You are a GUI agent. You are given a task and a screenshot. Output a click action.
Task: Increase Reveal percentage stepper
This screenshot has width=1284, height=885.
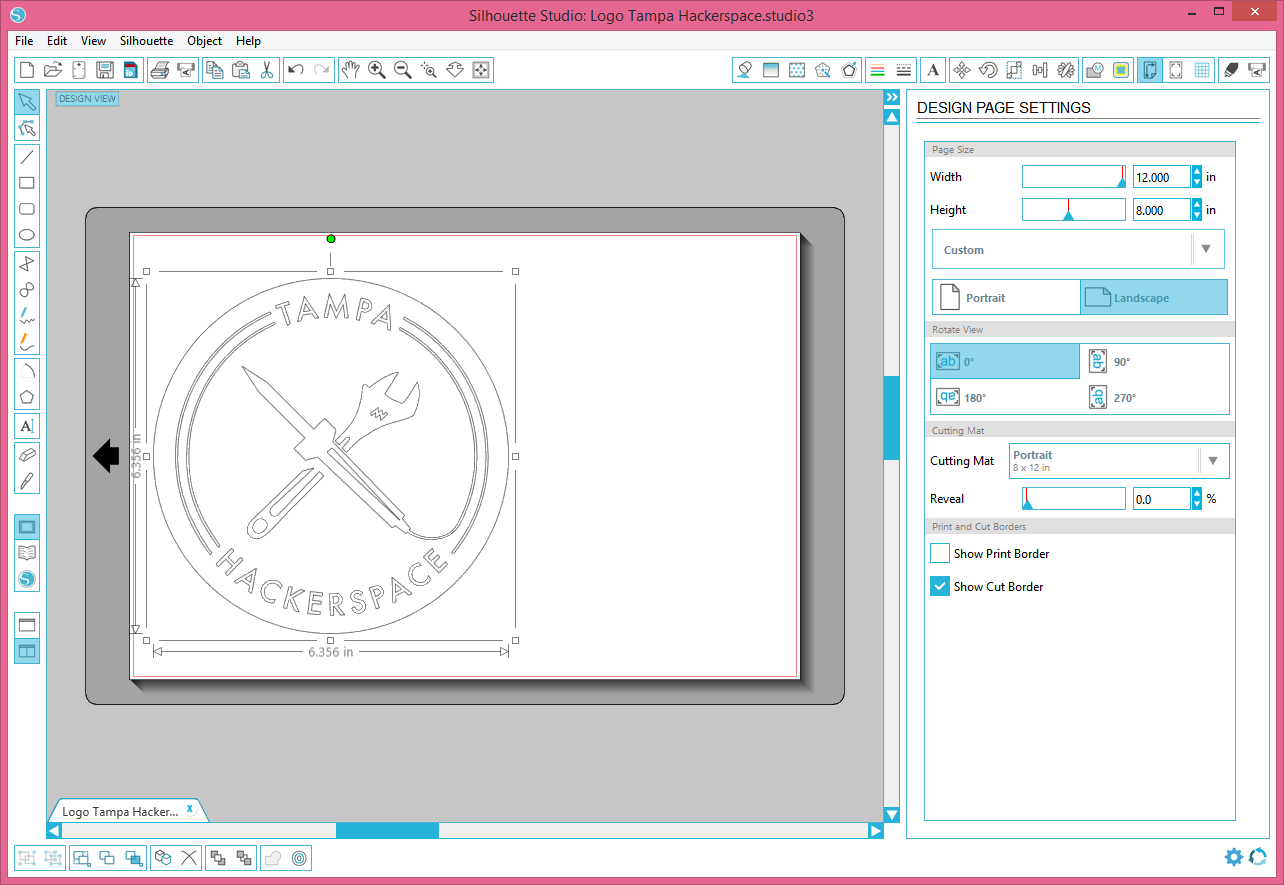1197,493
